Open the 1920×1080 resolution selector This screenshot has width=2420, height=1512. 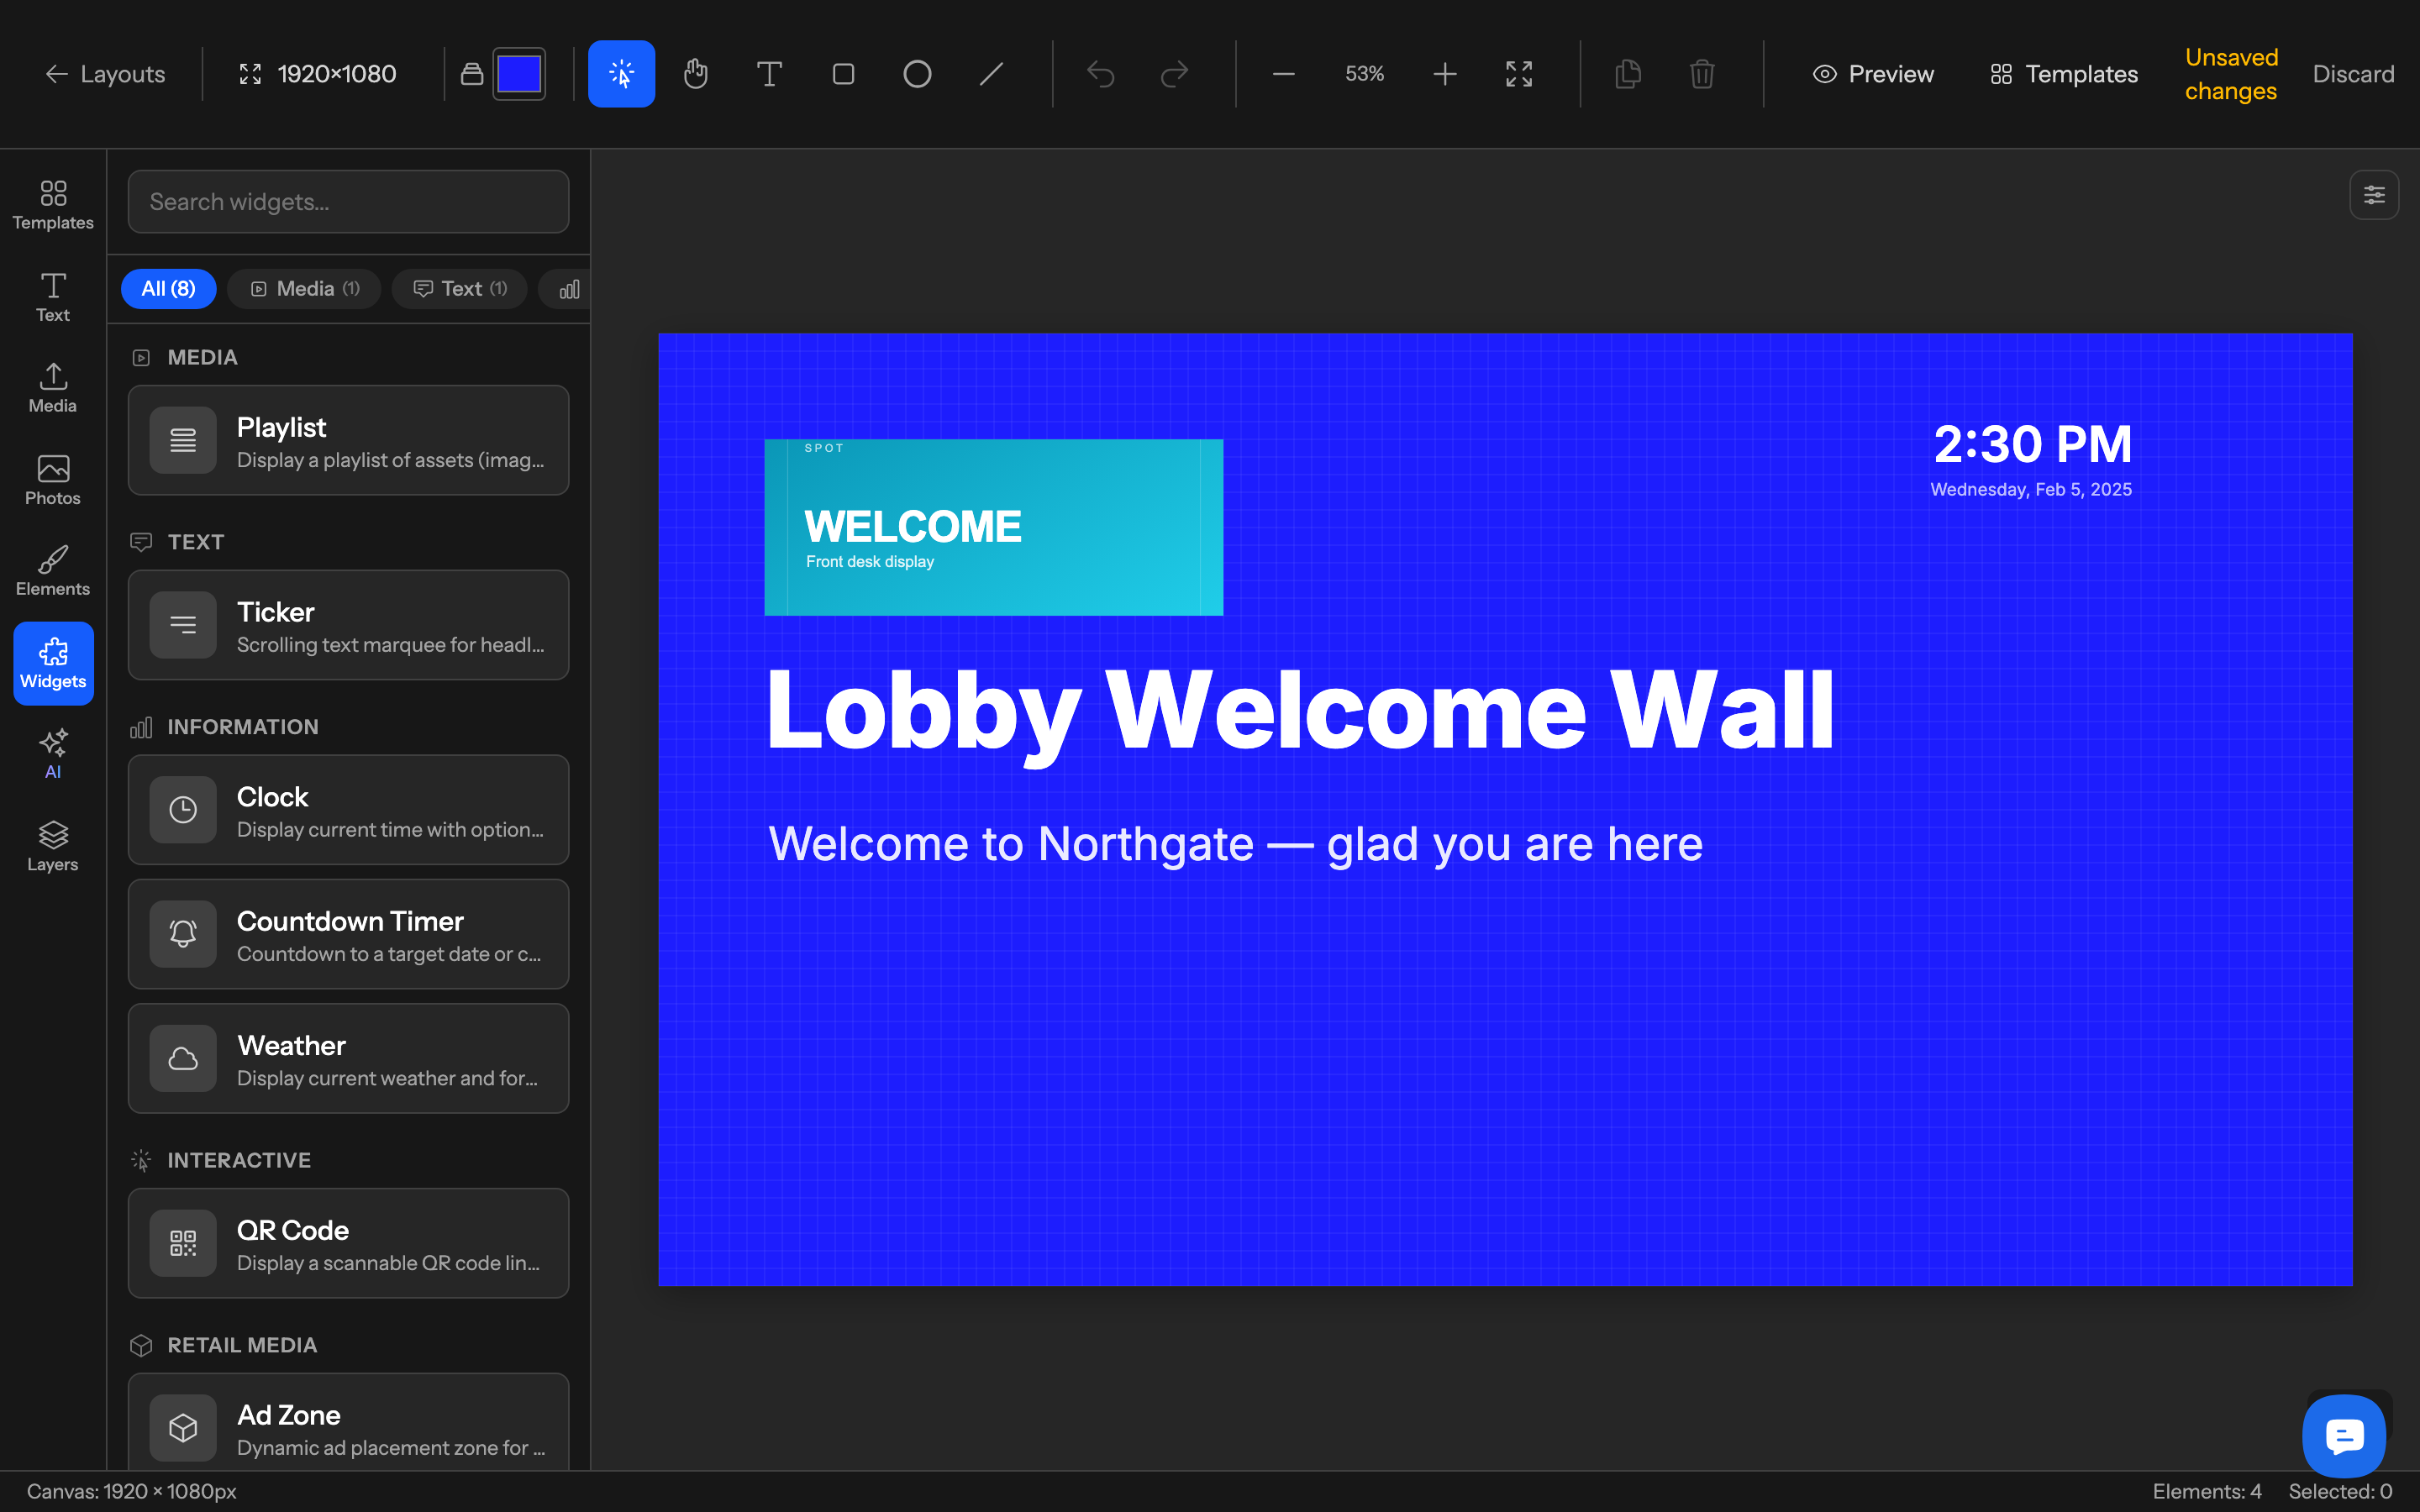point(317,74)
